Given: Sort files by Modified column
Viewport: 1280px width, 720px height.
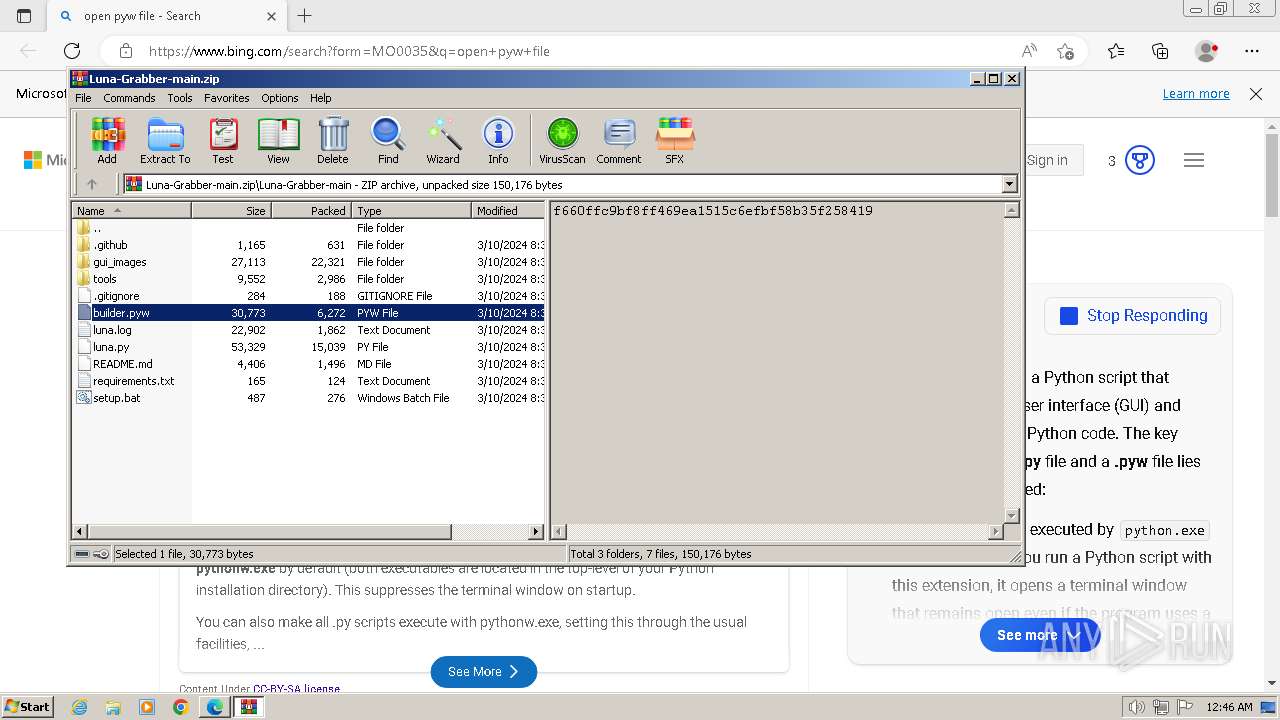Looking at the screenshot, I should pos(508,210).
